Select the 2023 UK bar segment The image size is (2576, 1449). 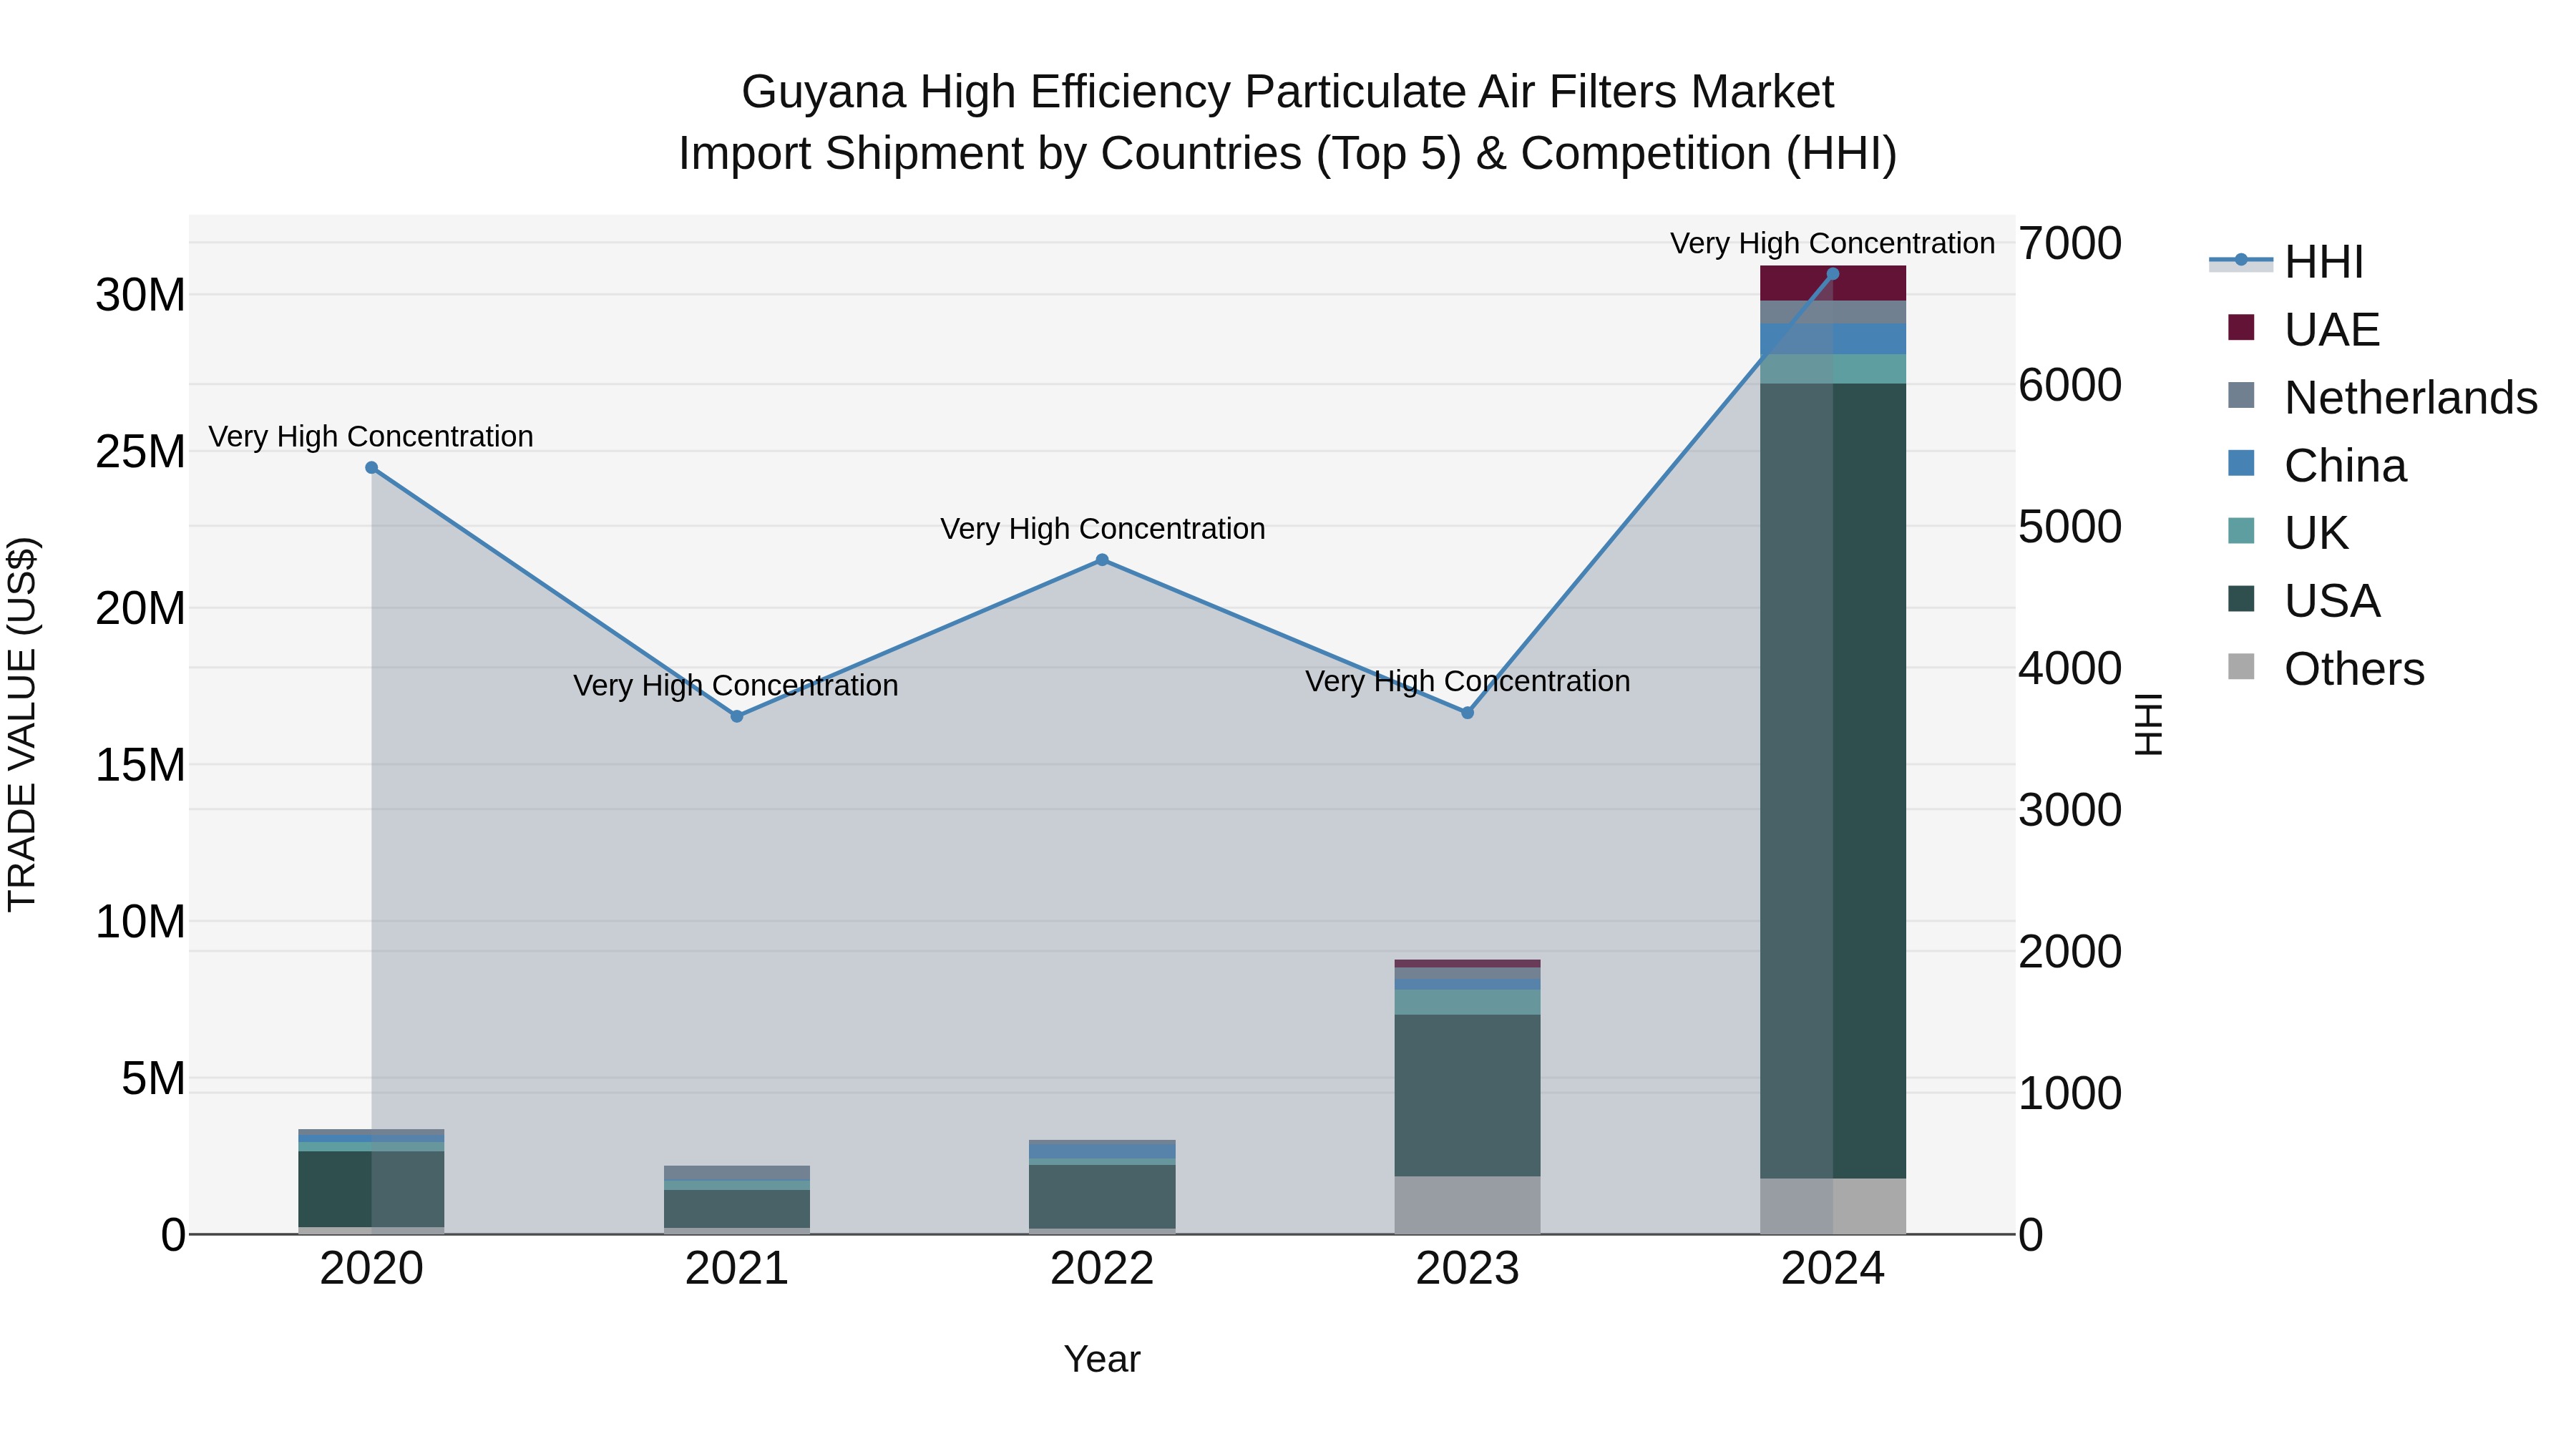[1468, 1002]
